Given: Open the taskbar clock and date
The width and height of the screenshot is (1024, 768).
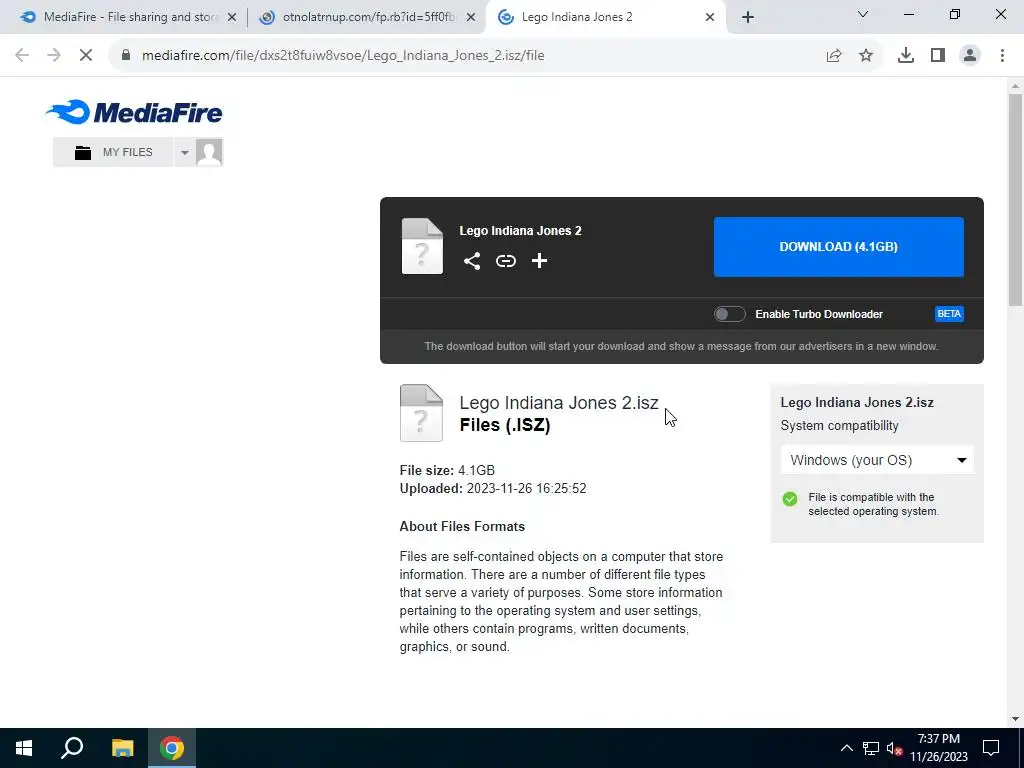Looking at the screenshot, I should point(939,748).
